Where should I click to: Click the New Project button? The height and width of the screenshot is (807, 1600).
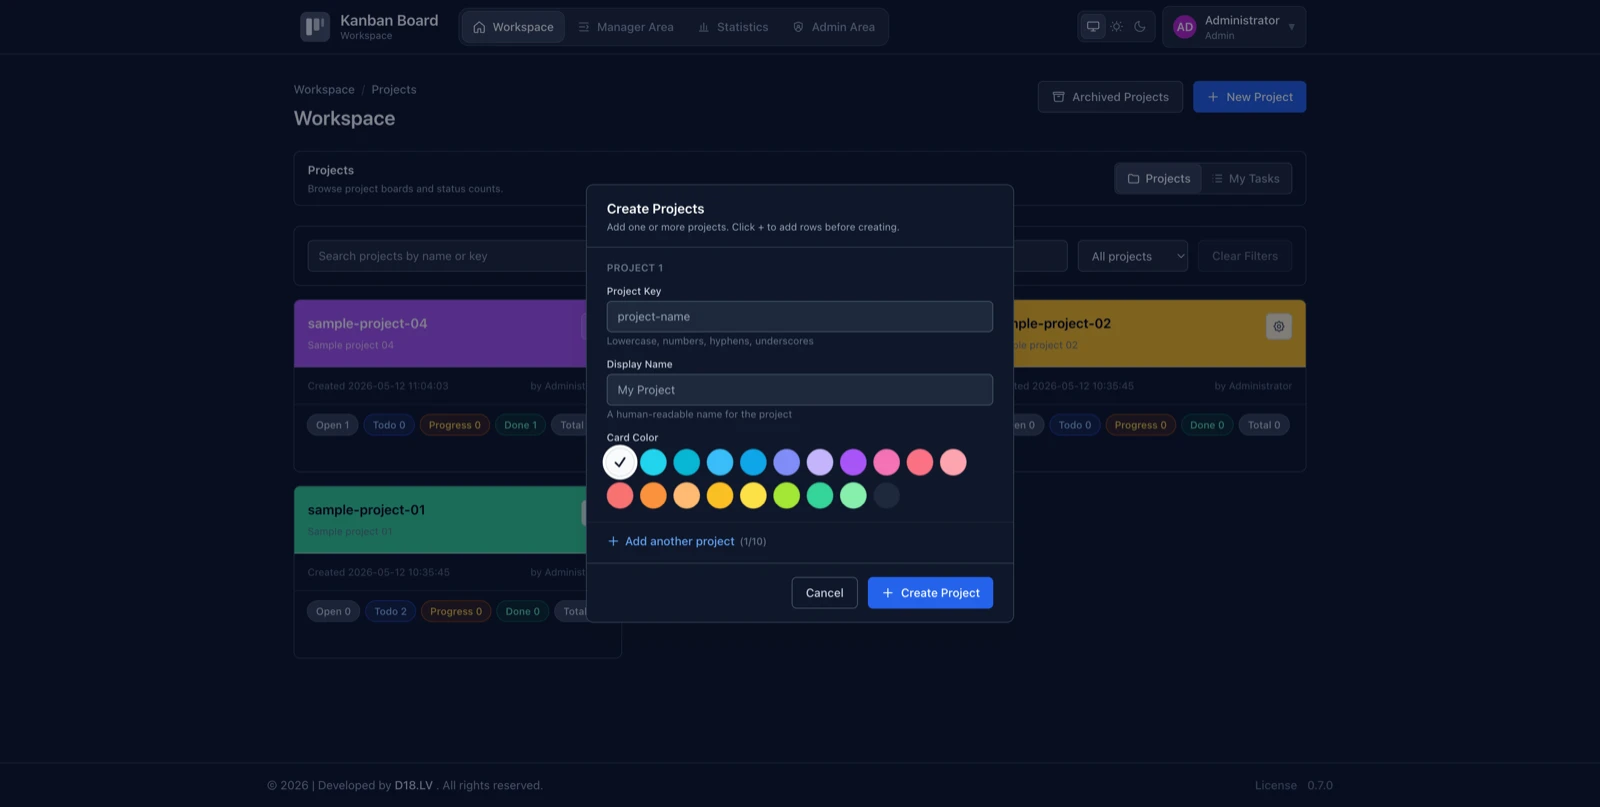click(1249, 97)
